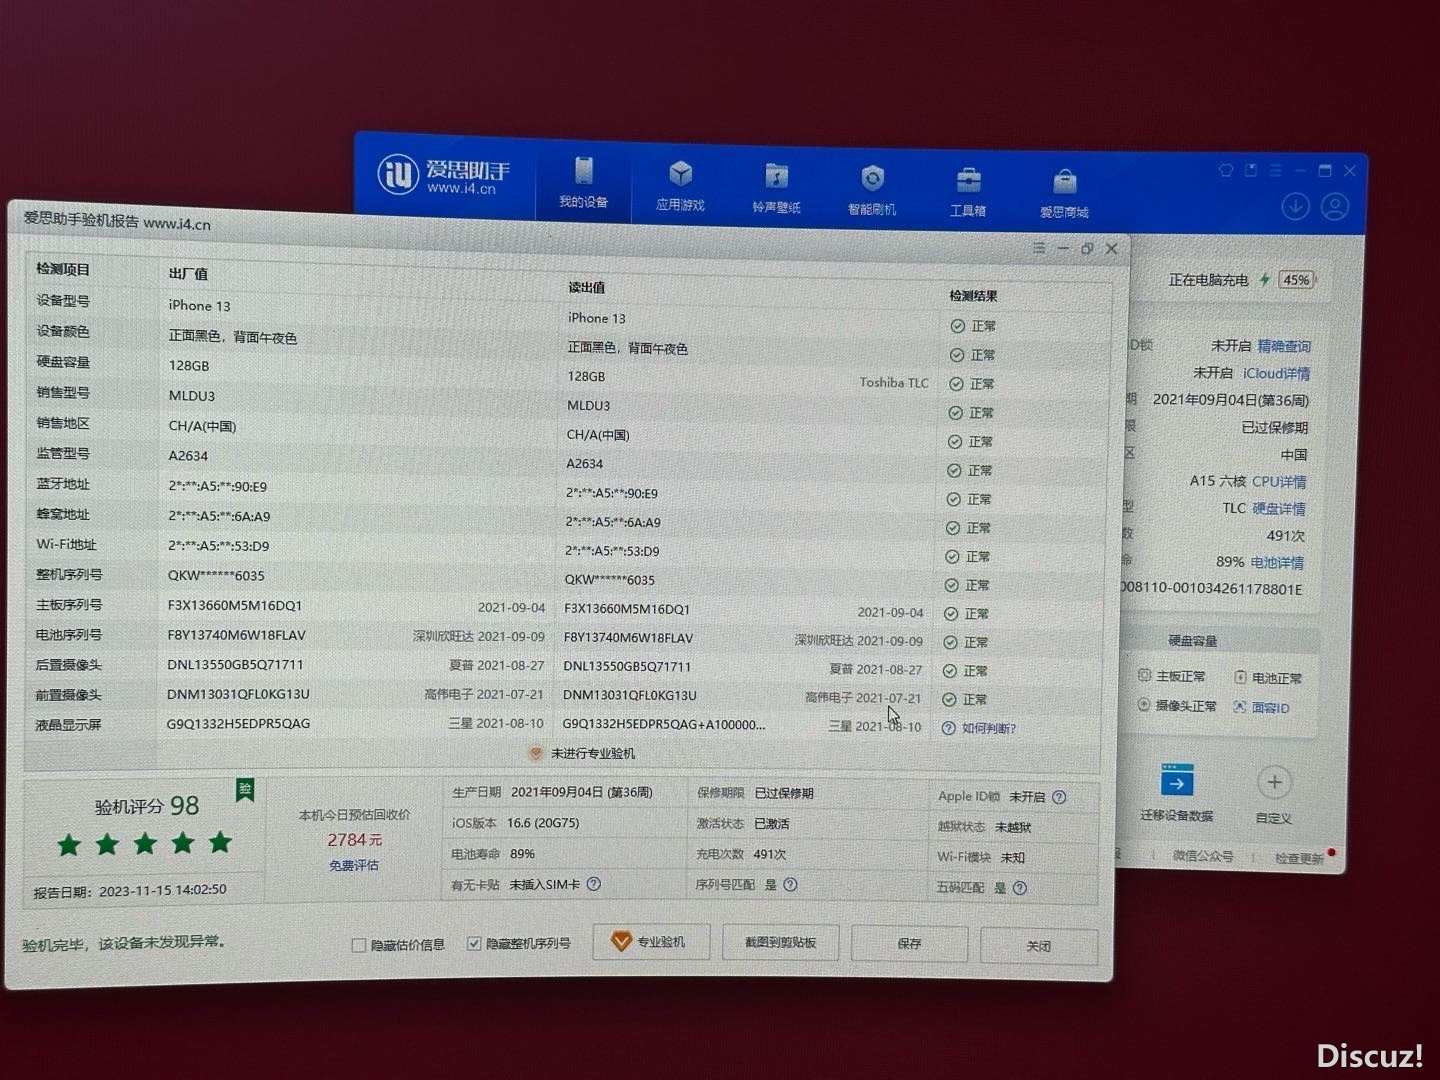Open 如何判断? help link
1440x1080 pixels.
pos(988,728)
